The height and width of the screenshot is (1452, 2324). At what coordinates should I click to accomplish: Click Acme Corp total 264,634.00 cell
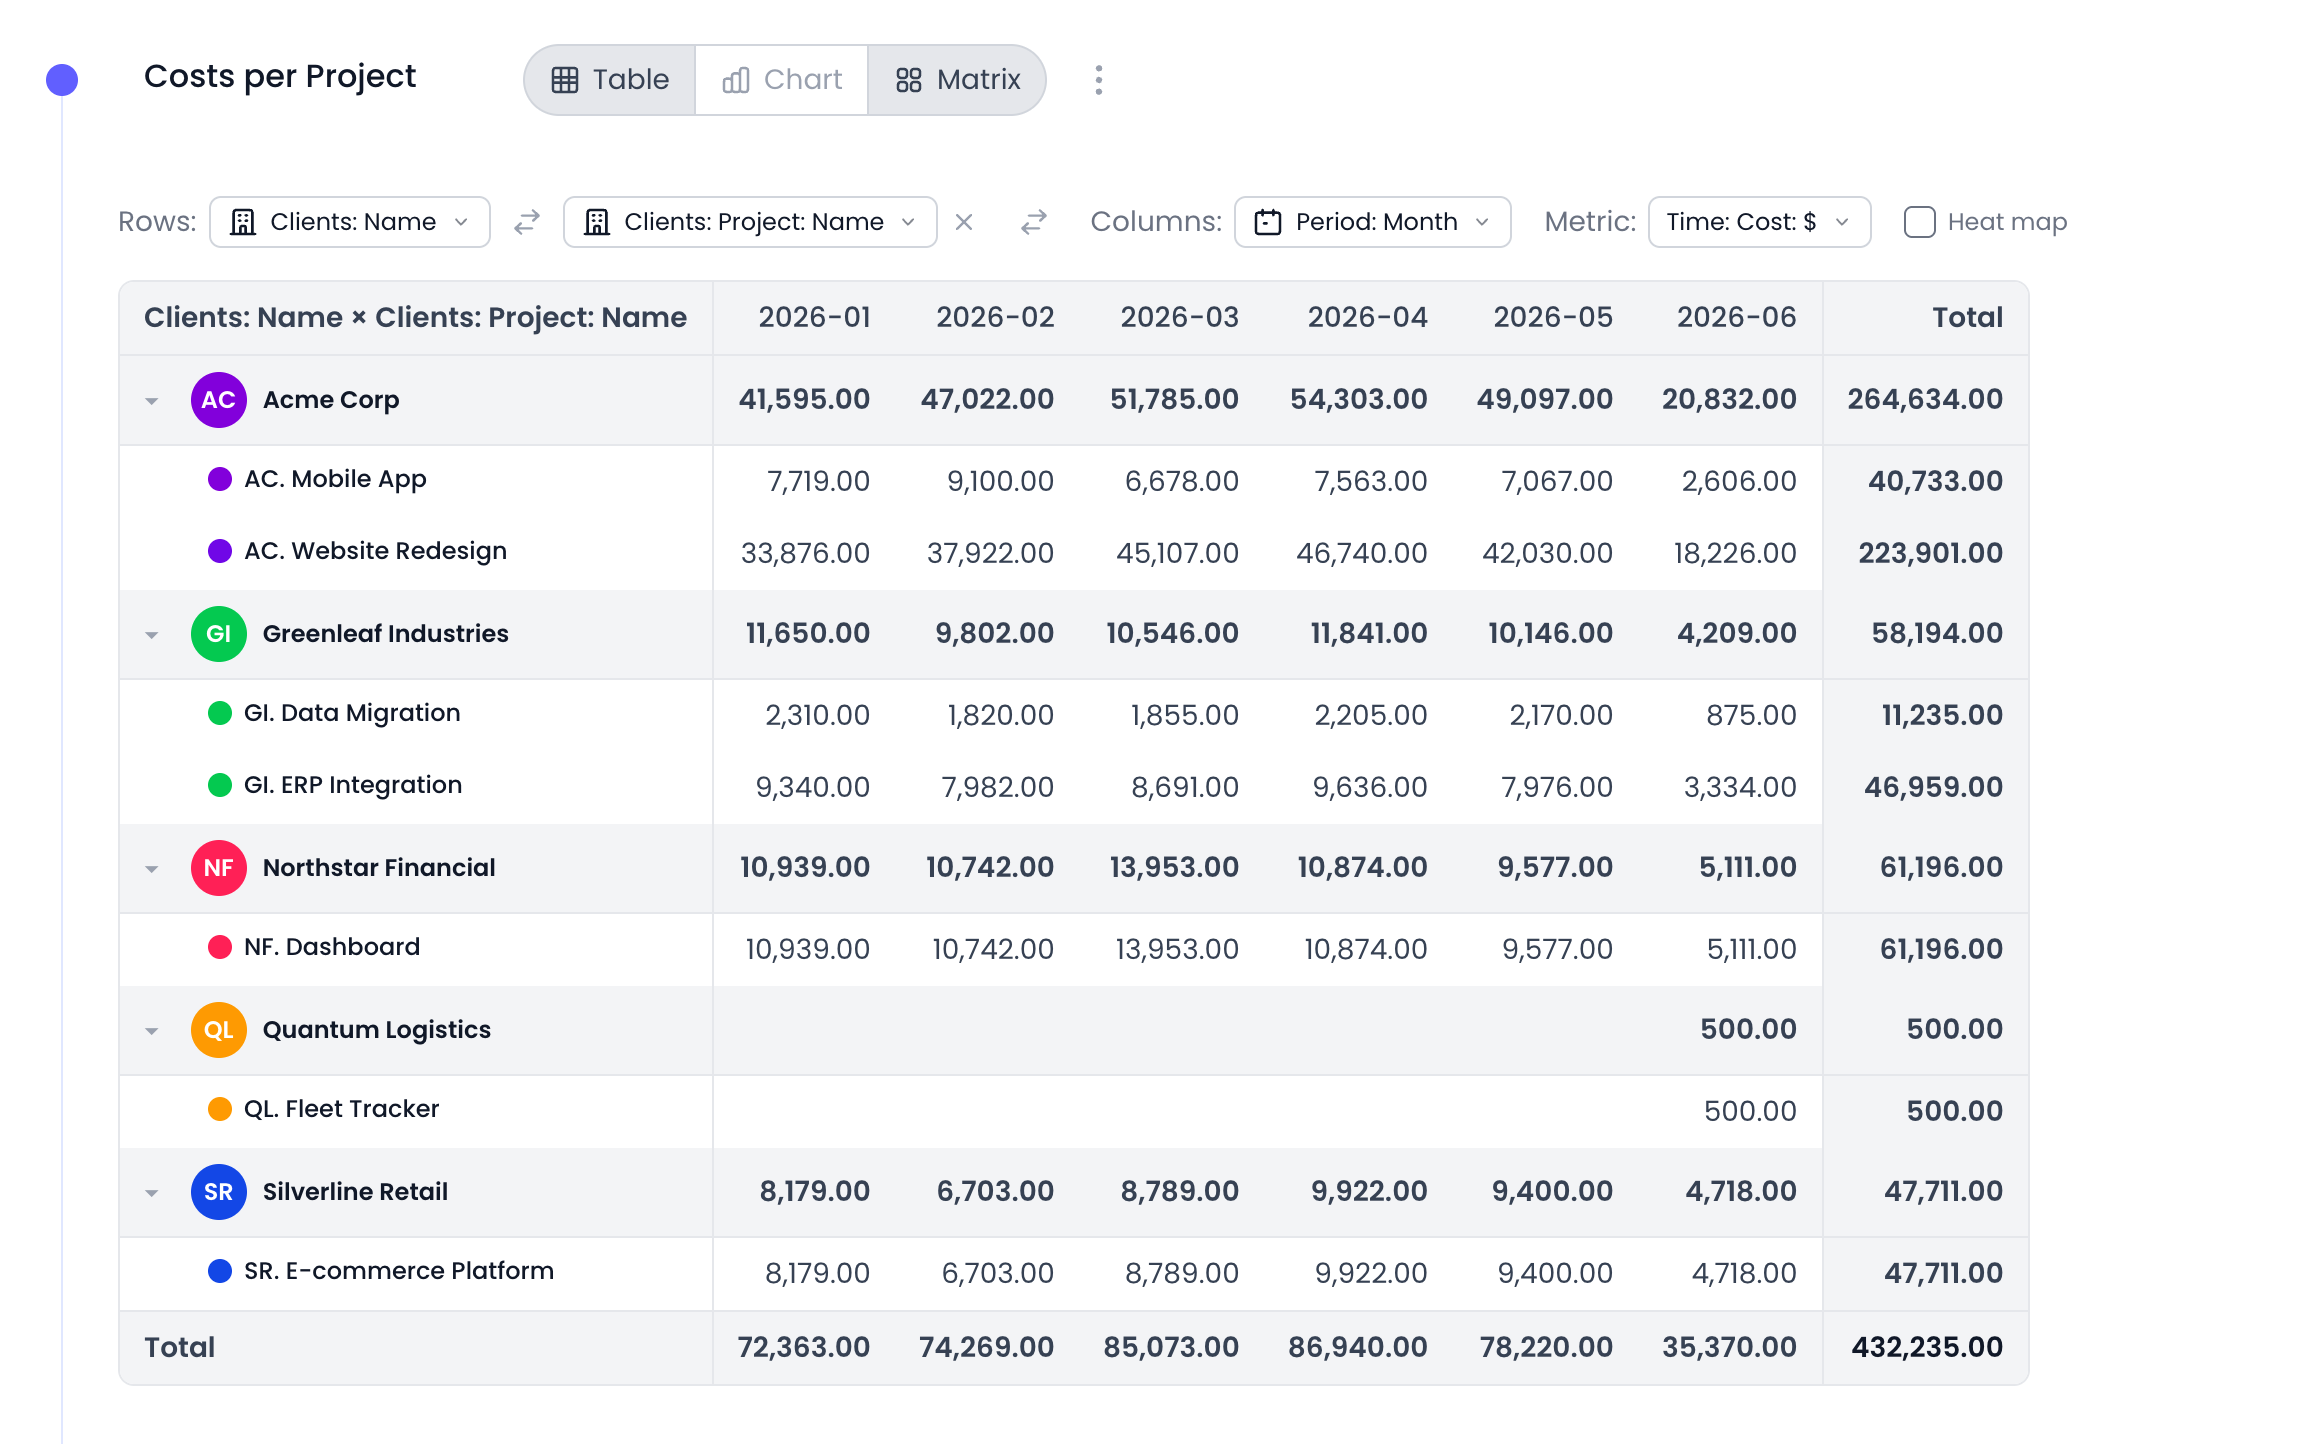point(1925,400)
